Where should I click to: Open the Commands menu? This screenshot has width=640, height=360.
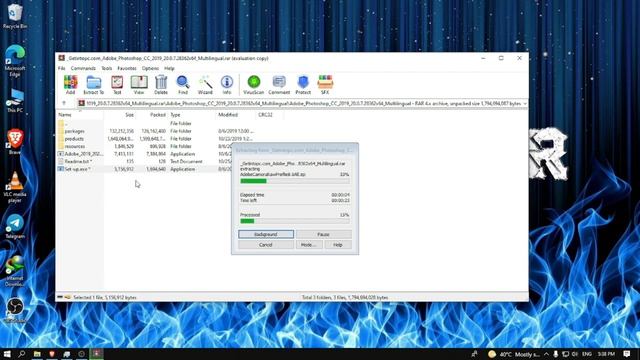(83, 68)
